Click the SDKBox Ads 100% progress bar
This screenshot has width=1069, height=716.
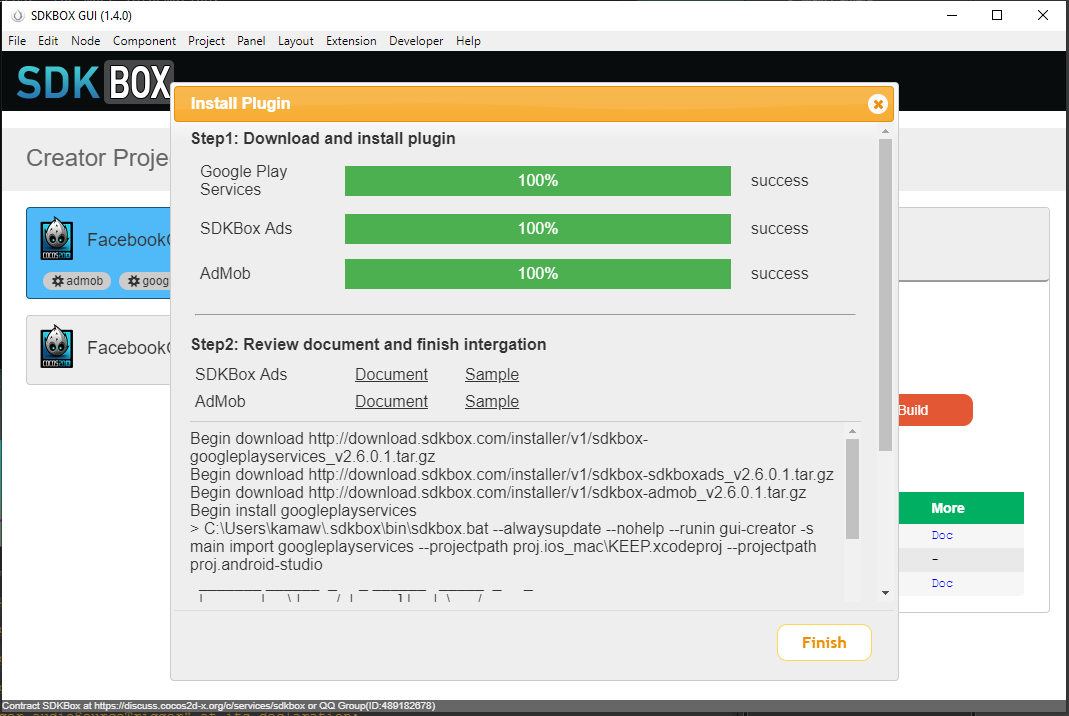[538, 228]
